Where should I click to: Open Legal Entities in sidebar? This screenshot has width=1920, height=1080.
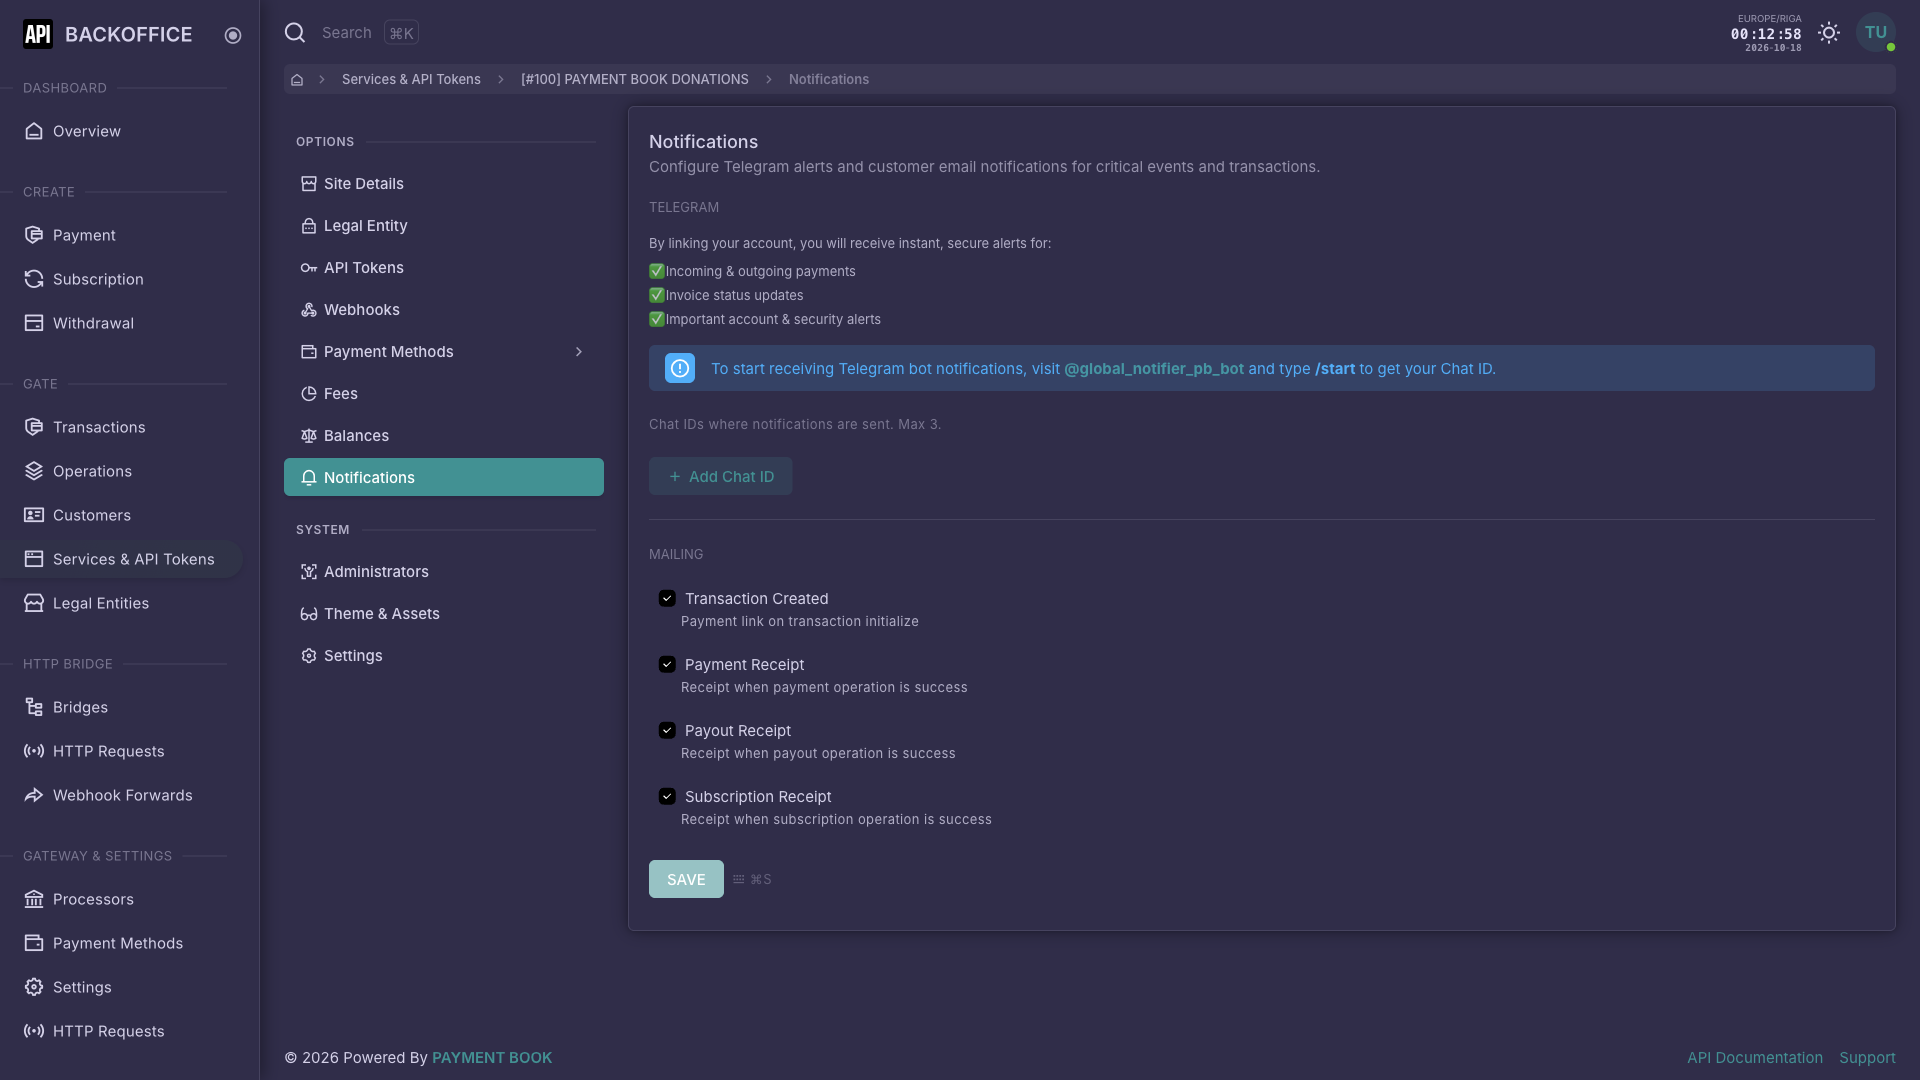(x=122, y=603)
